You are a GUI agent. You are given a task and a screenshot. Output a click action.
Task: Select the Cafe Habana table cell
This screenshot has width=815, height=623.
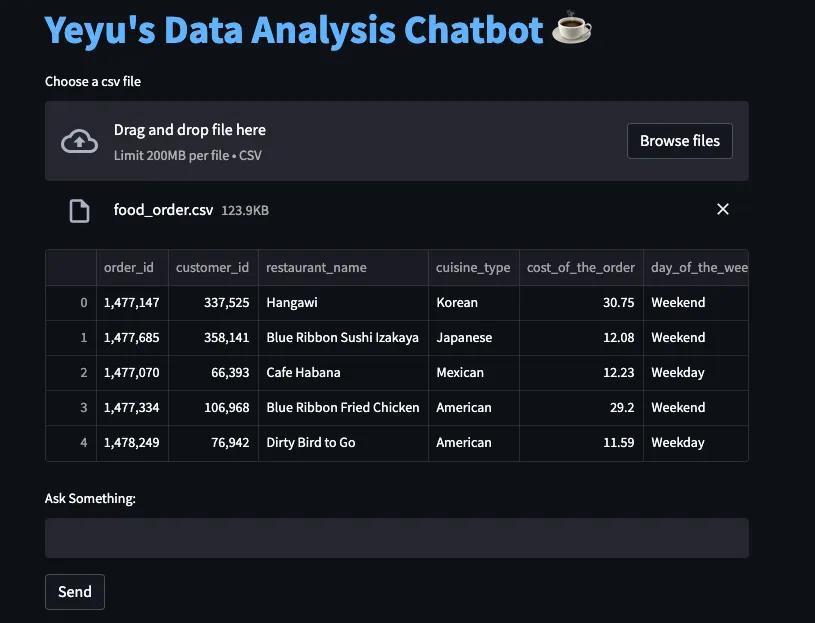[x=303, y=372]
